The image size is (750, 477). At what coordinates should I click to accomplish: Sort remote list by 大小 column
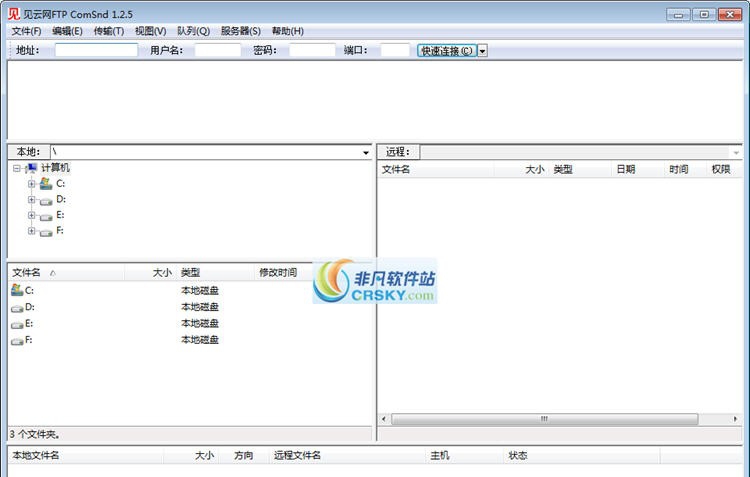coord(521,169)
